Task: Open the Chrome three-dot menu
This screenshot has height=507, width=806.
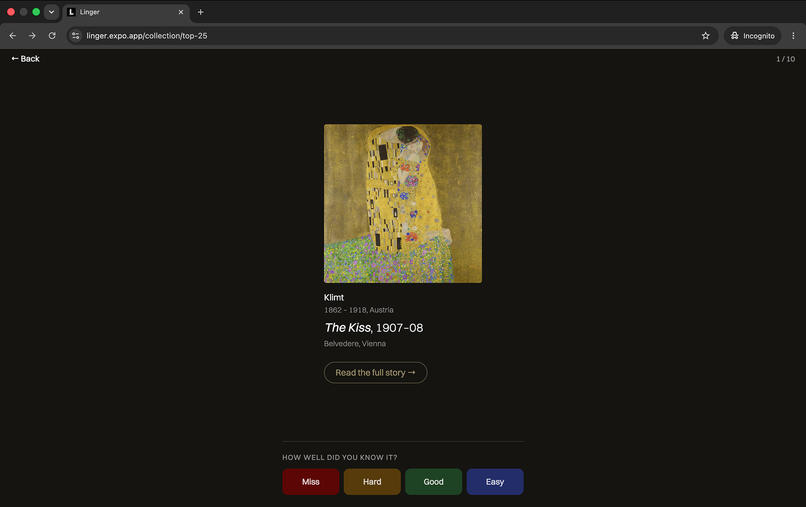Action: [x=793, y=35]
